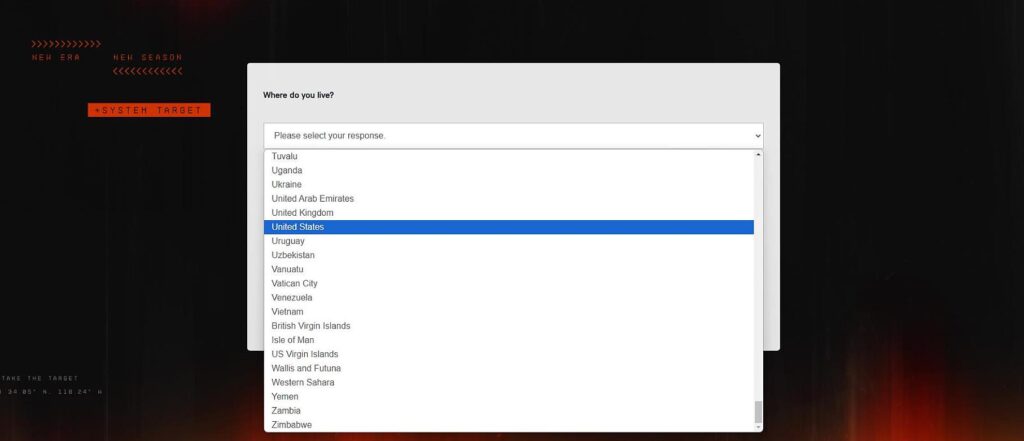Choose Venezuela from the list
The image size is (1024, 441).
point(292,298)
